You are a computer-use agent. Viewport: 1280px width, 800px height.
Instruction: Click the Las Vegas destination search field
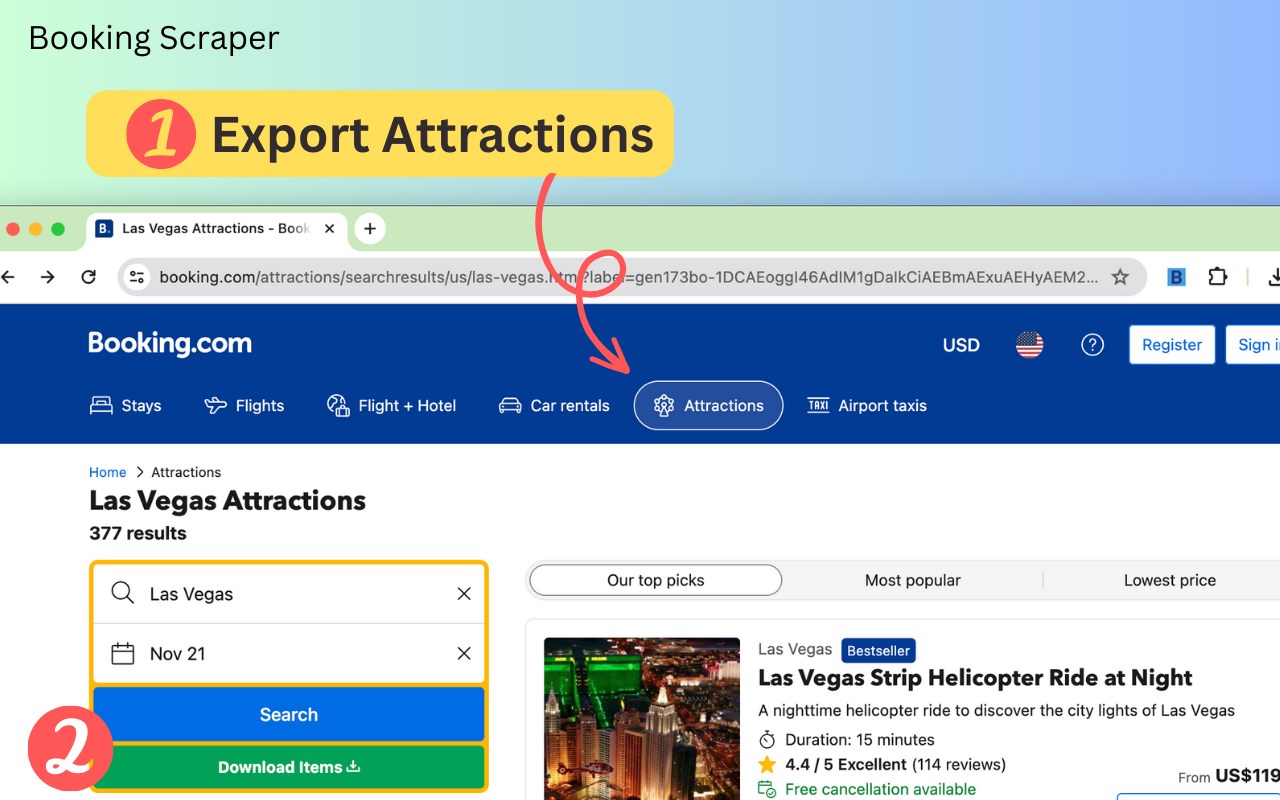[289, 594]
